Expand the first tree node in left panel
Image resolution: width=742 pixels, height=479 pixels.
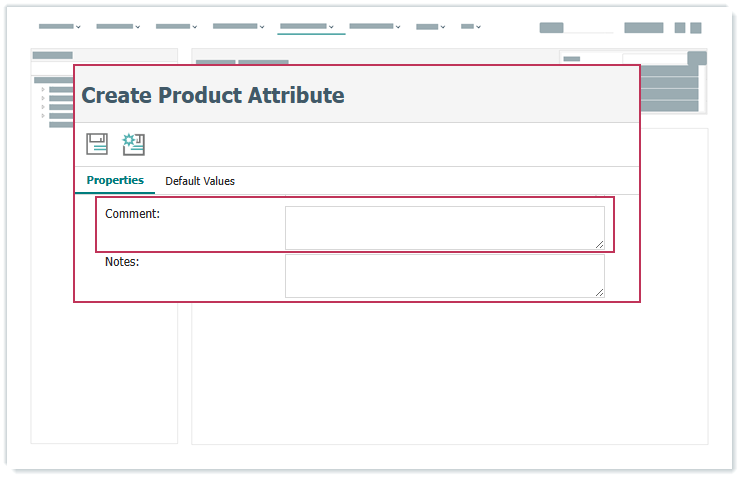(x=42, y=90)
